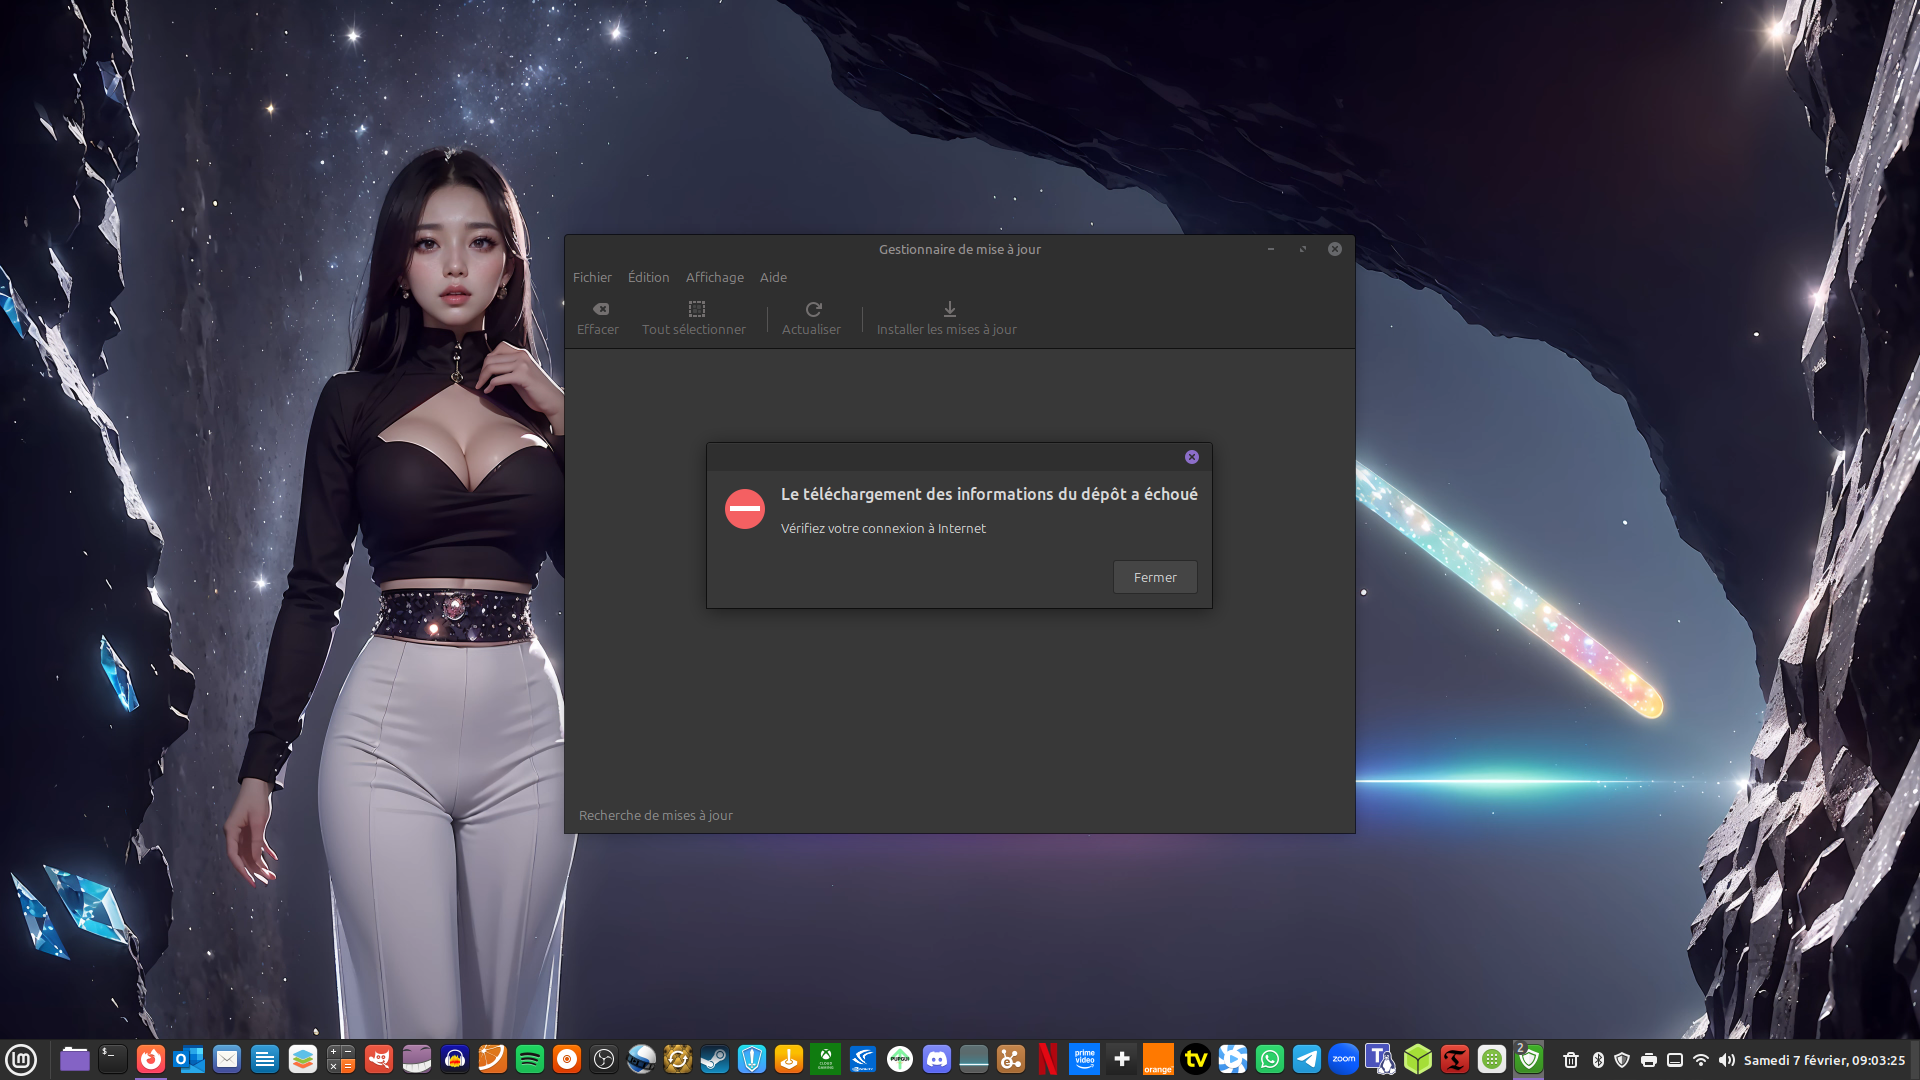The height and width of the screenshot is (1080, 1920).
Task: Open the Aide menu
Action: click(x=773, y=277)
